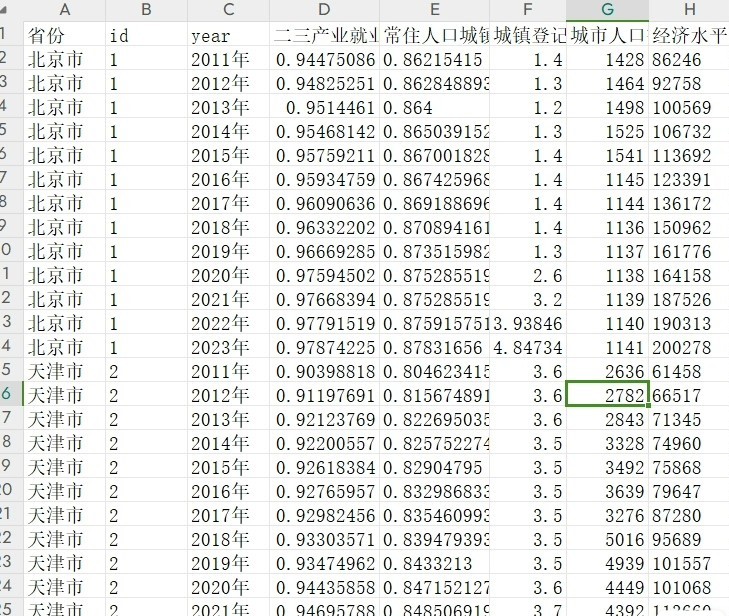Click the id header cell

[x=146, y=35]
